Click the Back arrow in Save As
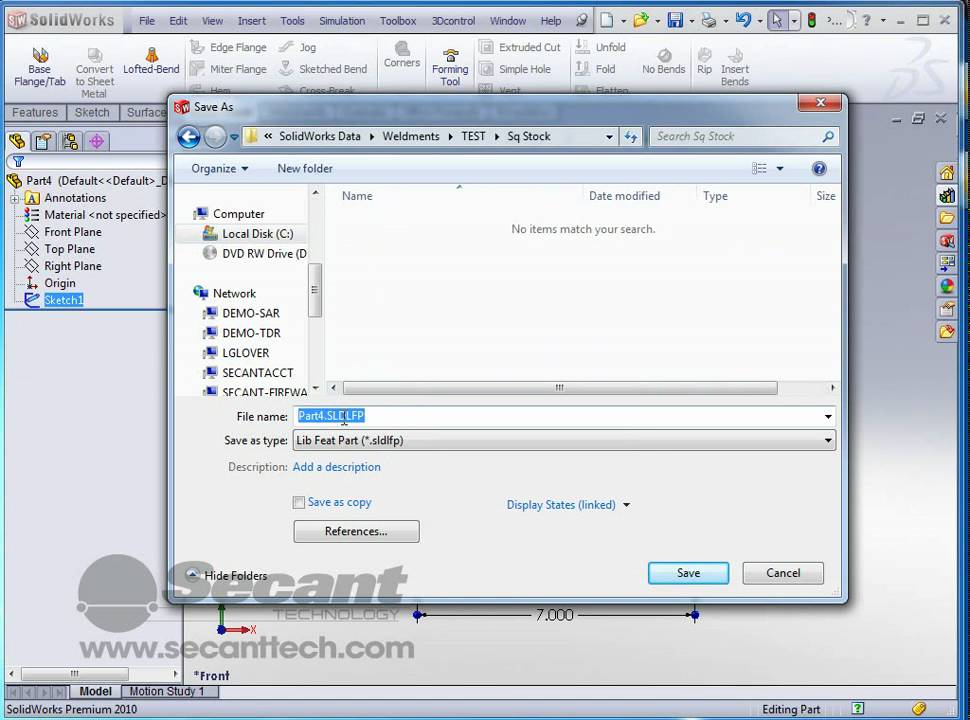The height and width of the screenshot is (720, 970). 189,137
